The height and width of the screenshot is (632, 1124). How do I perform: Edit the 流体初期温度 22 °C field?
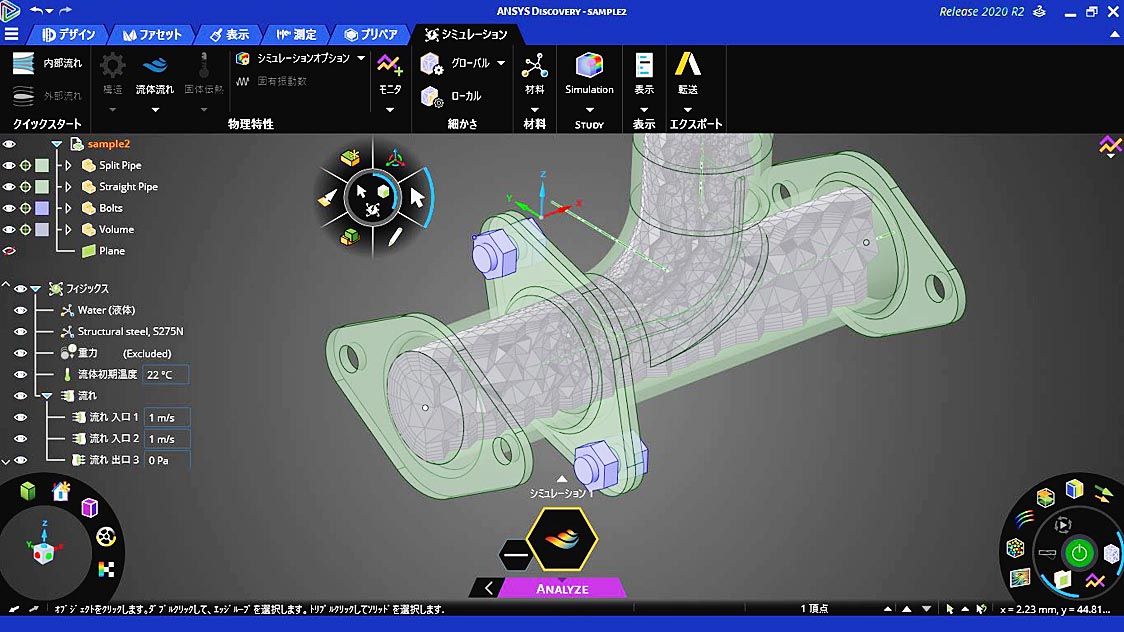(x=165, y=375)
